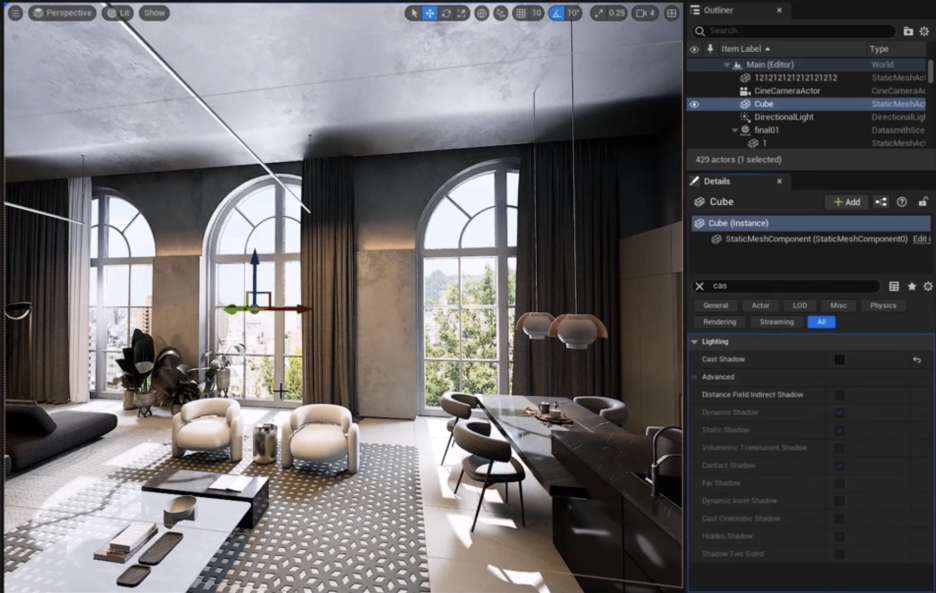Filter Details by General
This screenshot has height=593, width=936.
715,305
